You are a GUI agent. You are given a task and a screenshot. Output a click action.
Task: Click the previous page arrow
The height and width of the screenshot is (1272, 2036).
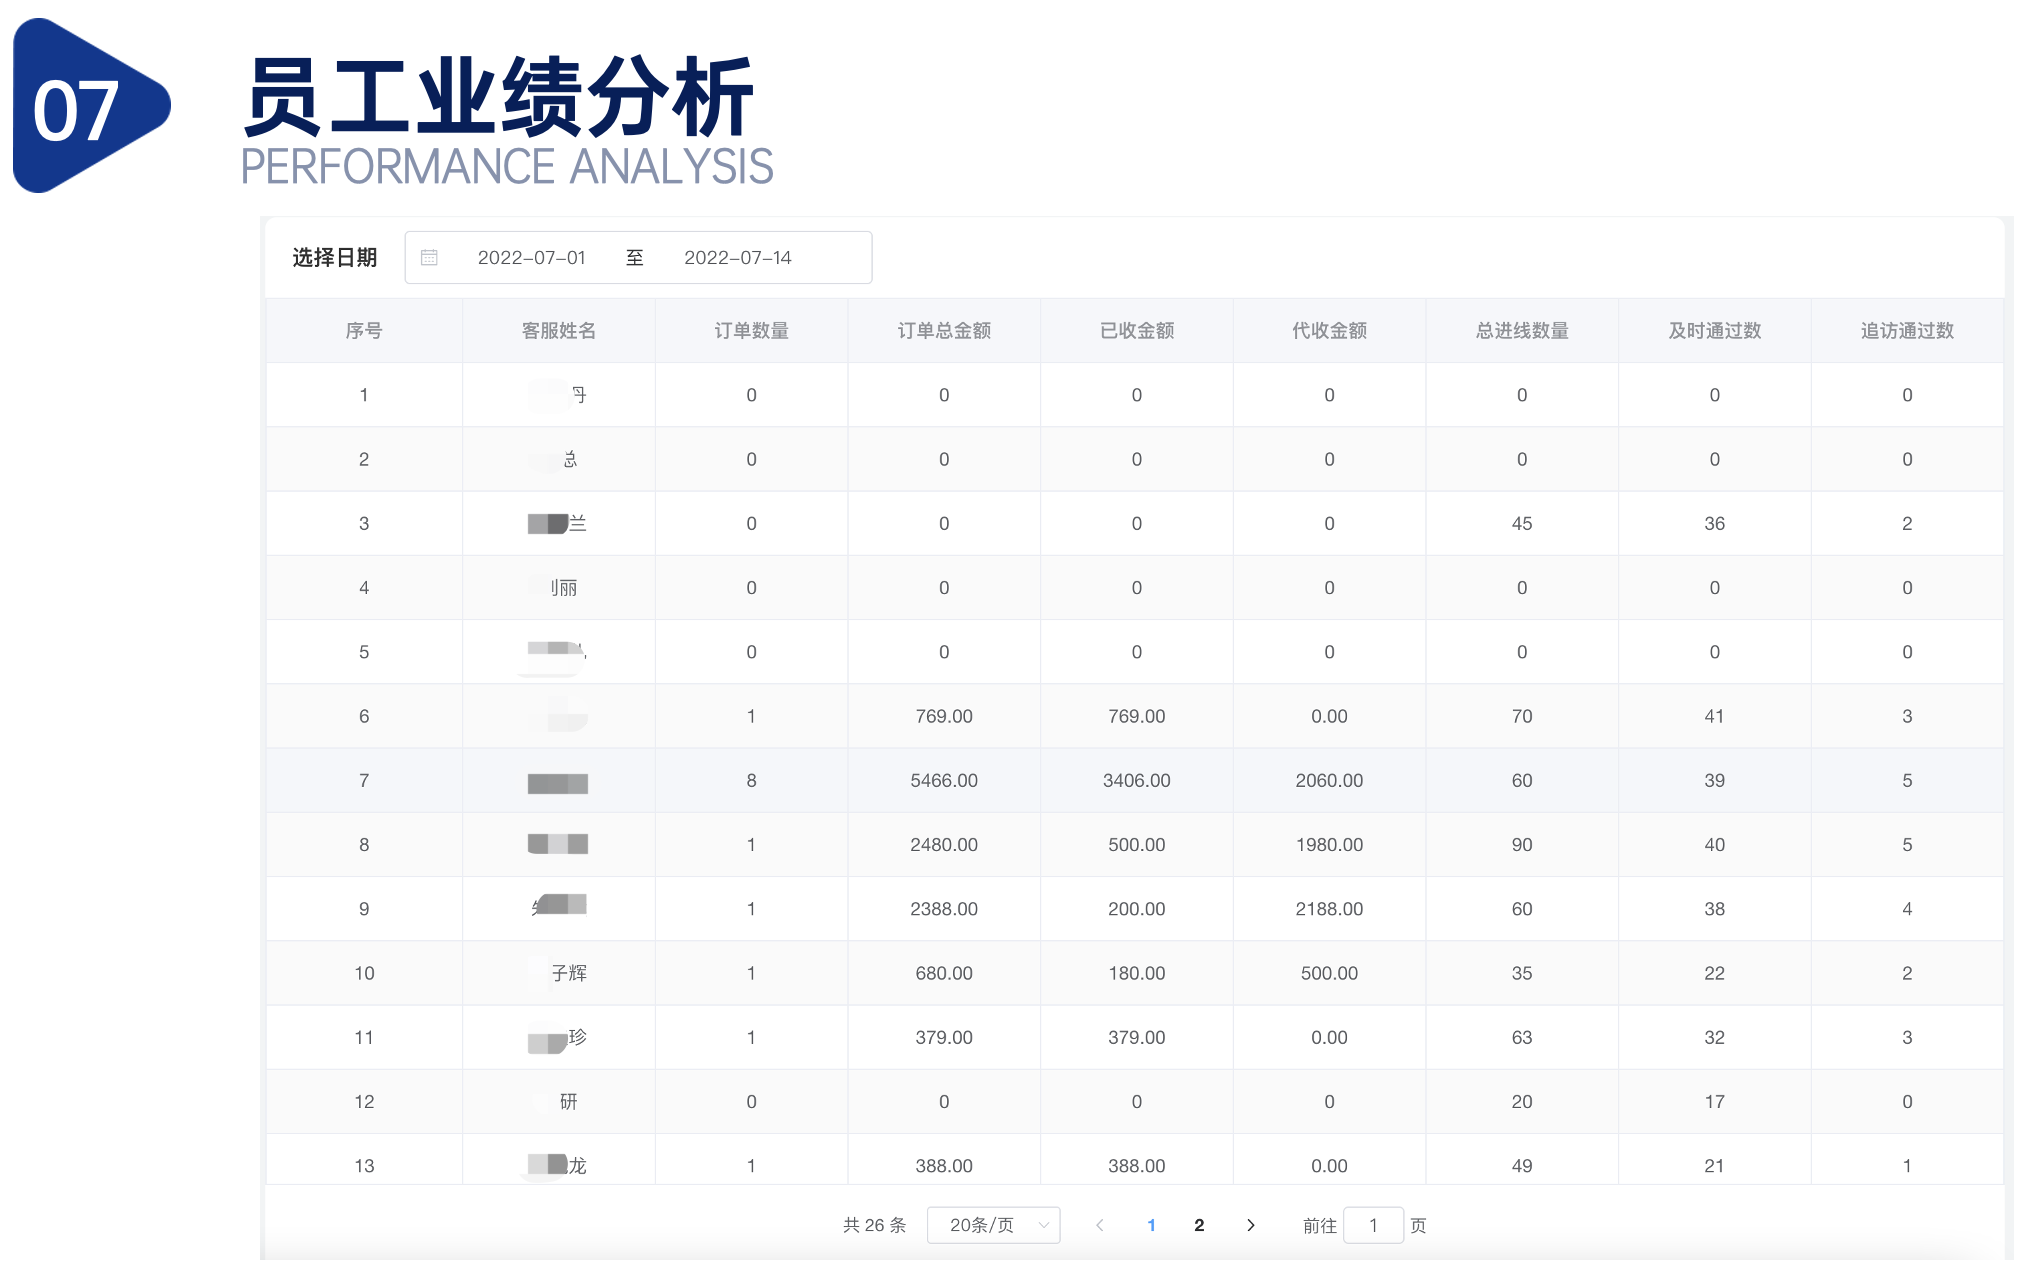click(x=1100, y=1224)
